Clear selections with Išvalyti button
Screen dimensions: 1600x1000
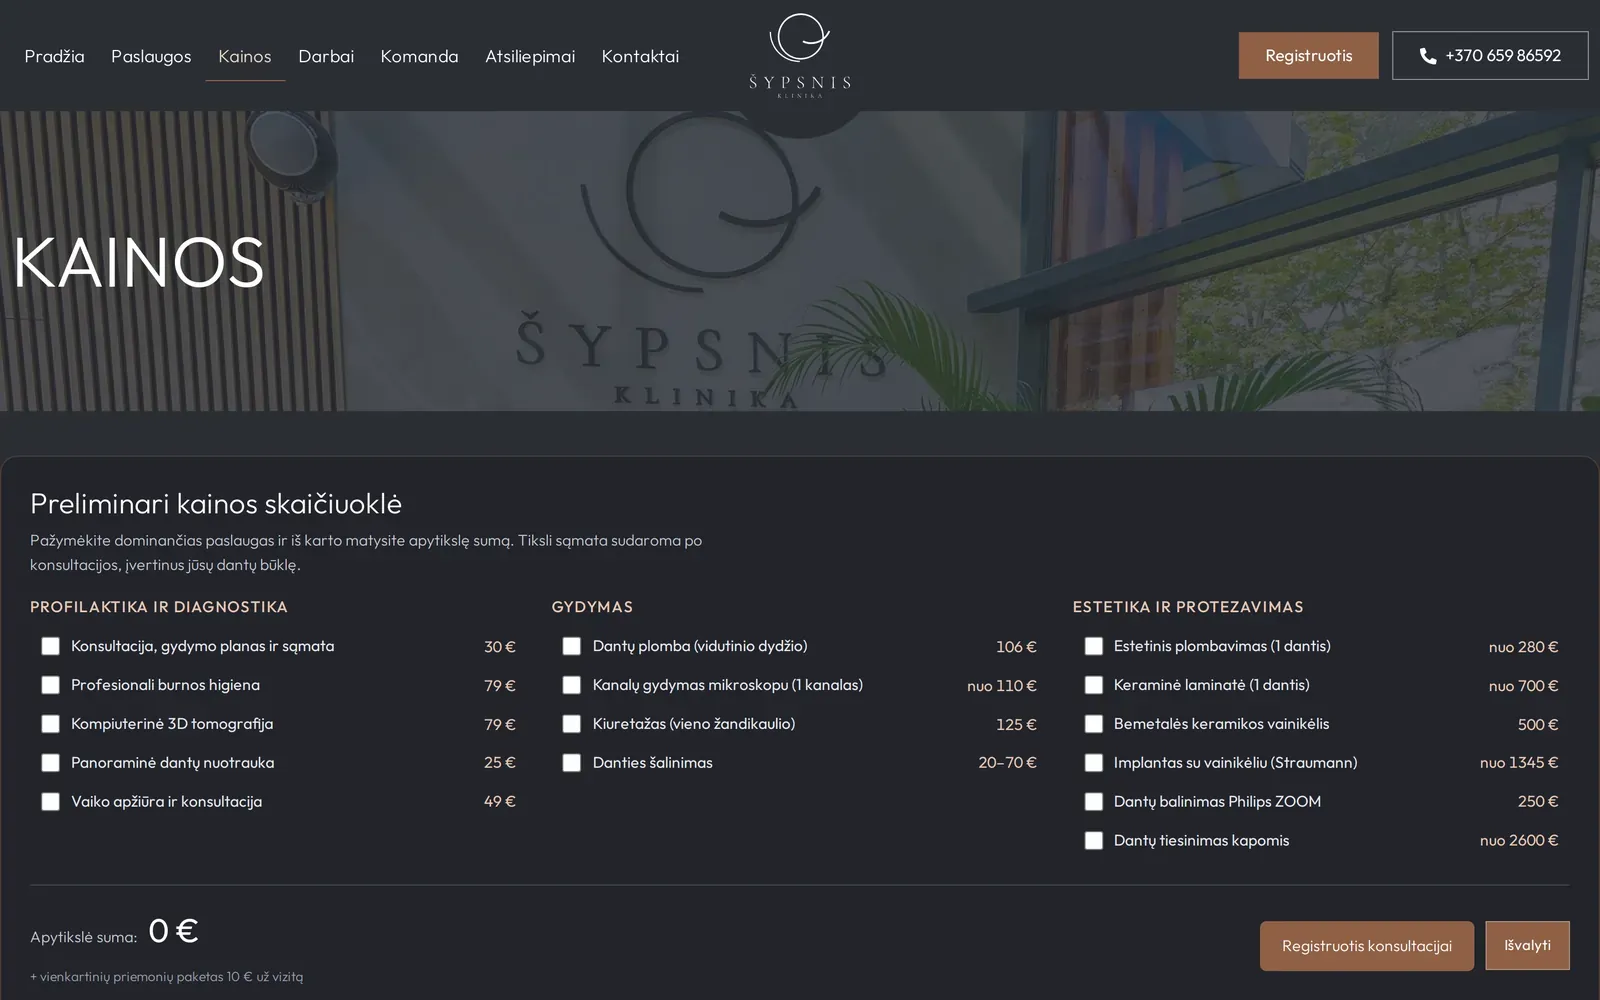[1527, 945]
